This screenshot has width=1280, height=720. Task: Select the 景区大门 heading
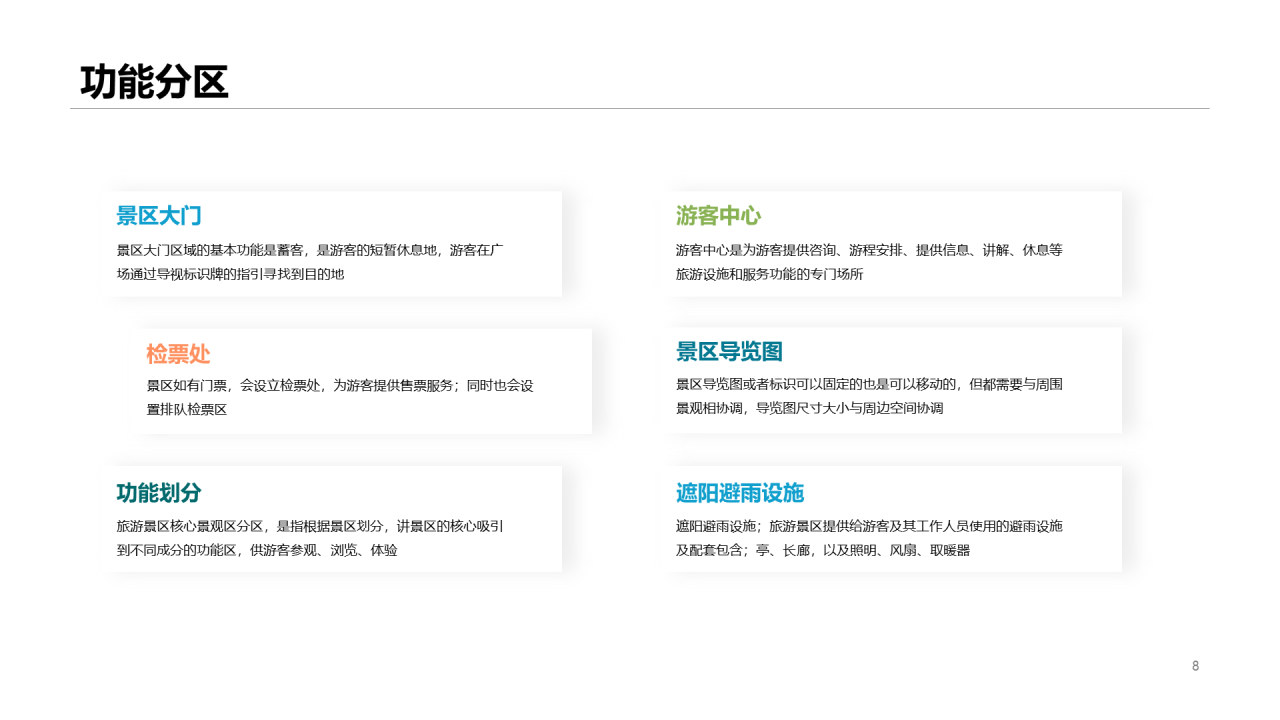point(159,216)
